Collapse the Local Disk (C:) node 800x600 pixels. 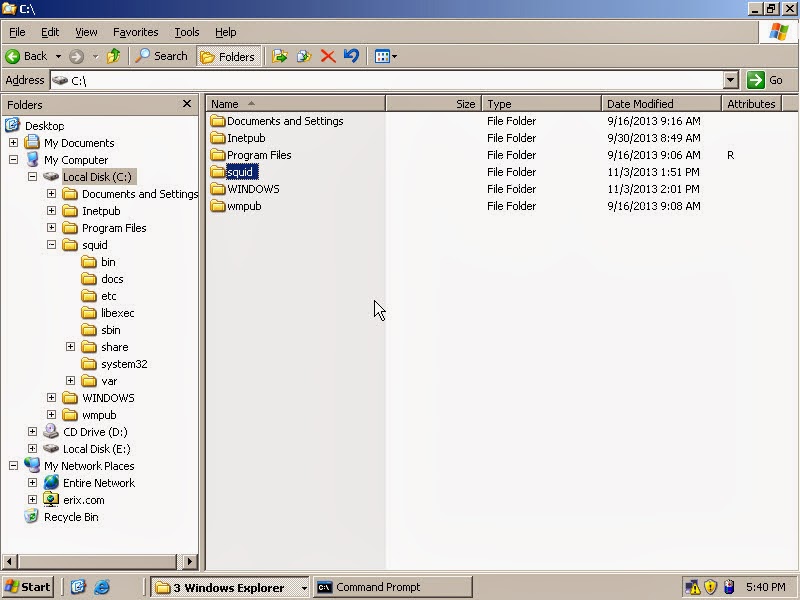tap(32, 177)
